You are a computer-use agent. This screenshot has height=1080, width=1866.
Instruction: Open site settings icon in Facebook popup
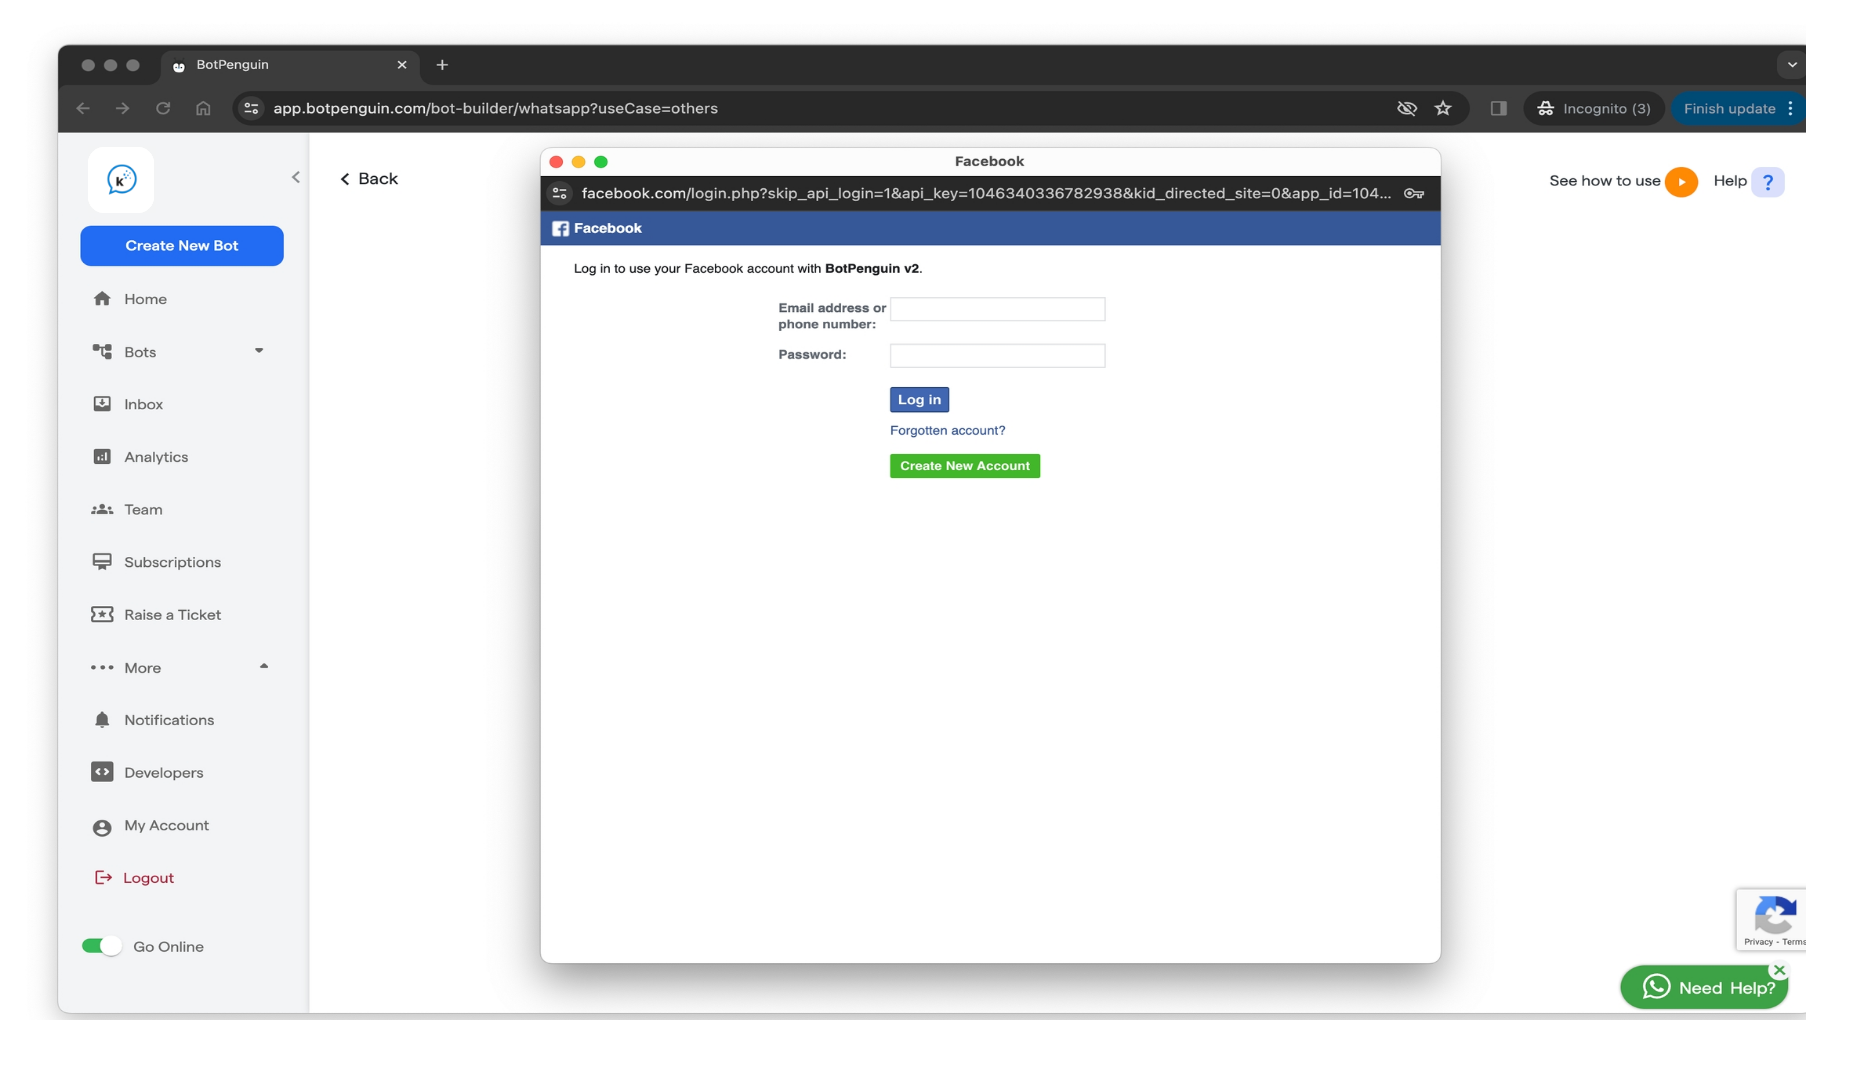click(560, 193)
